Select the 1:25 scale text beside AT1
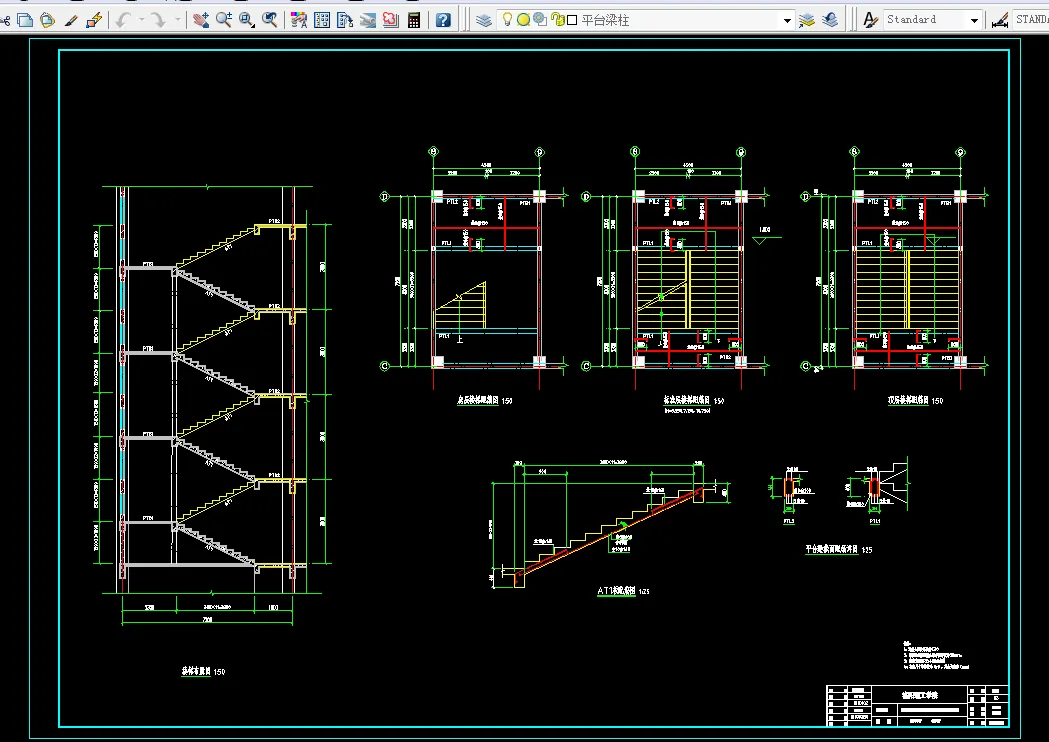This screenshot has height=742, width=1049. 644,591
